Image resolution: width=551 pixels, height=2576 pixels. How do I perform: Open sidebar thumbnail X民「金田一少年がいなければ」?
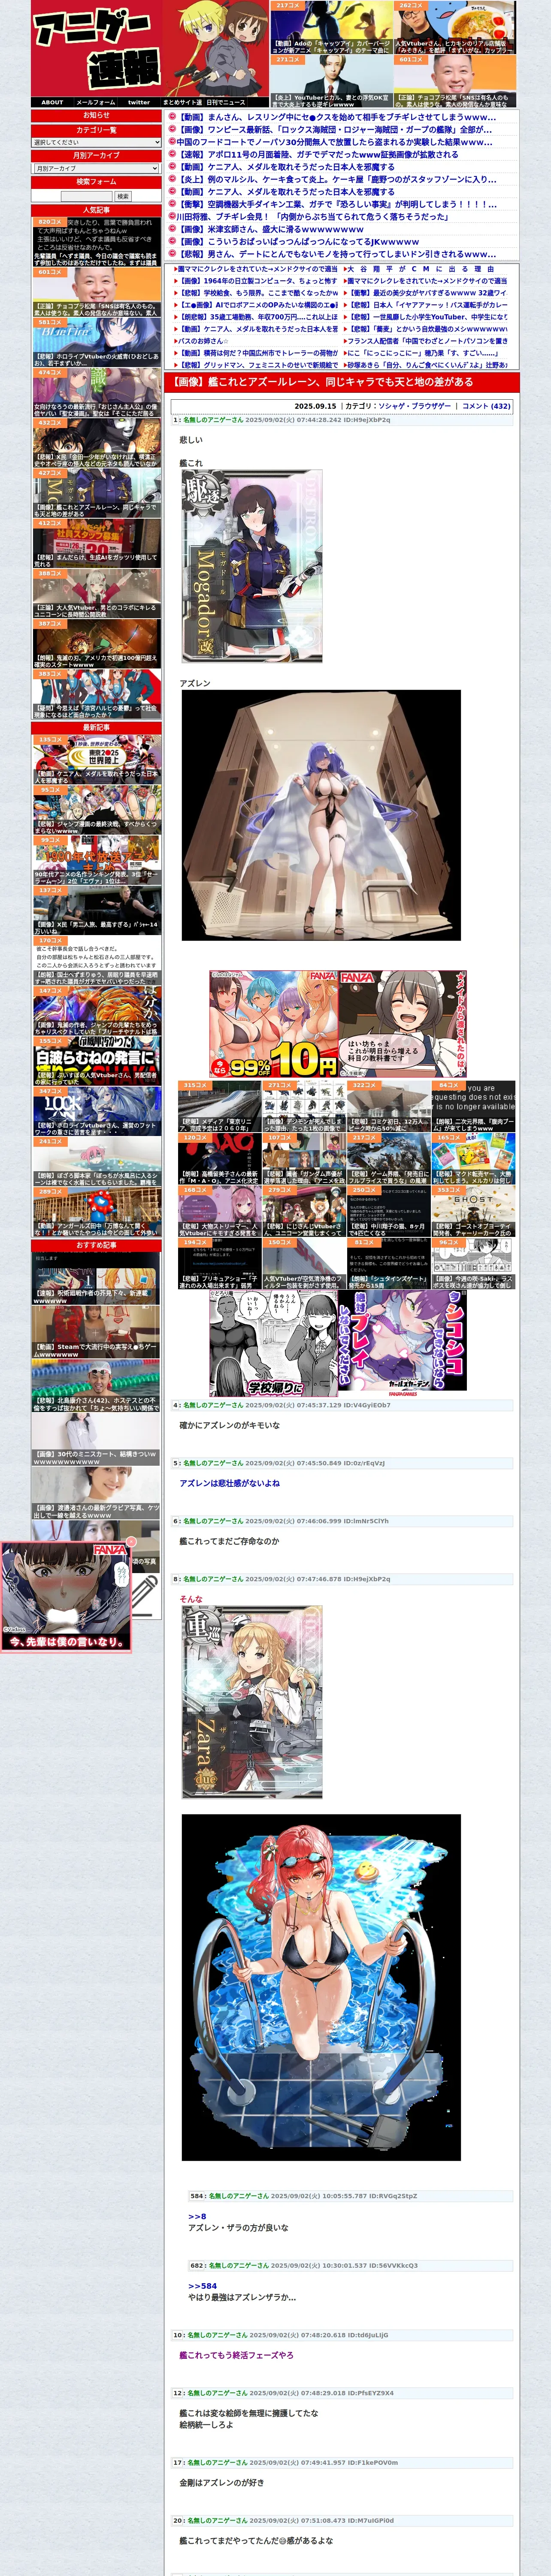pyautogui.click(x=96, y=443)
